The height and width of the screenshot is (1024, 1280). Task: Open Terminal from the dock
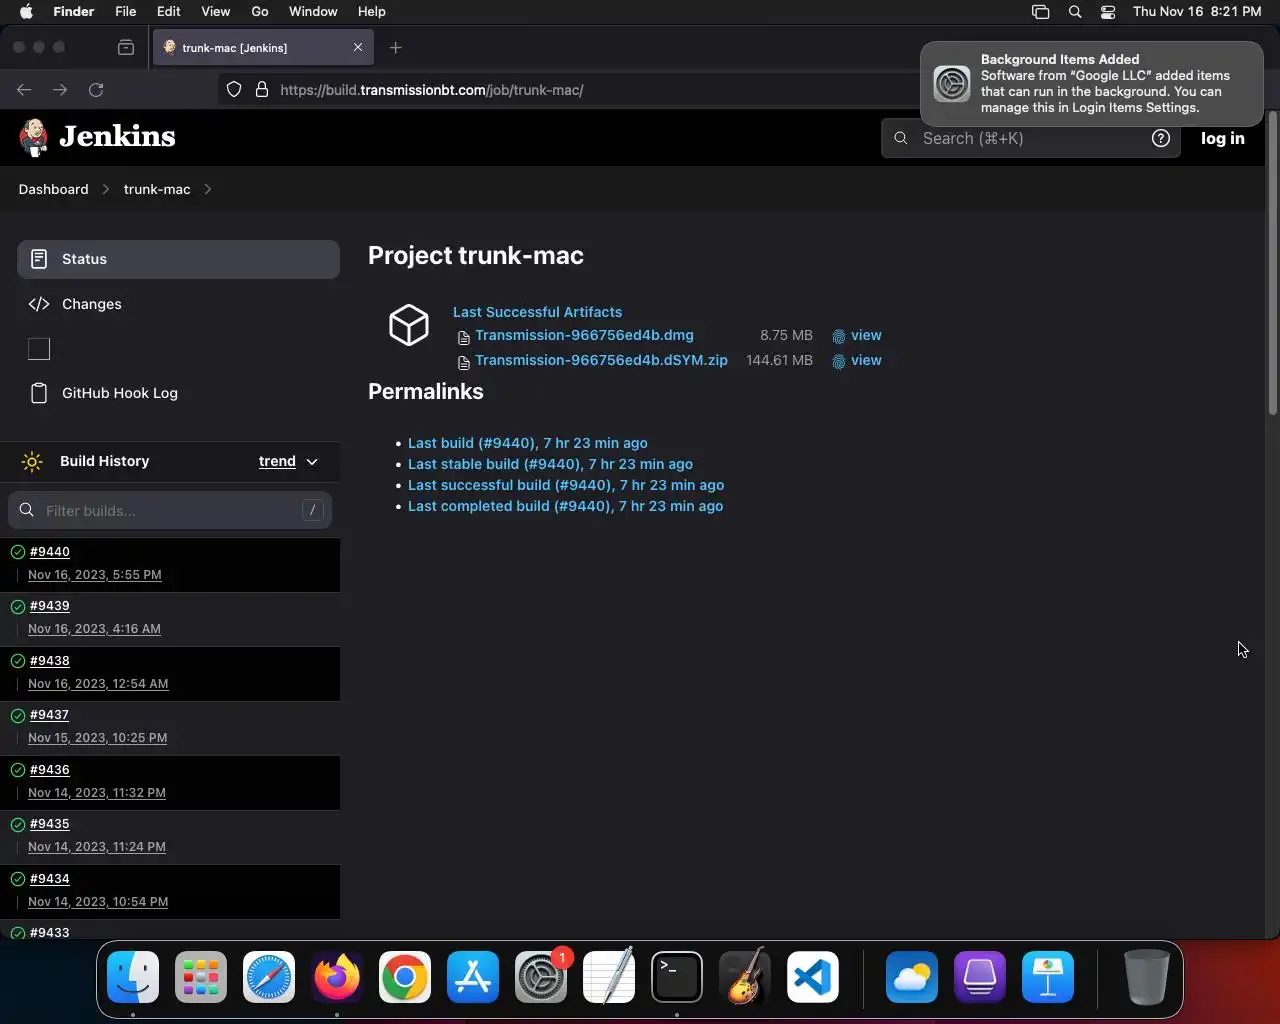[x=677, y=977]
